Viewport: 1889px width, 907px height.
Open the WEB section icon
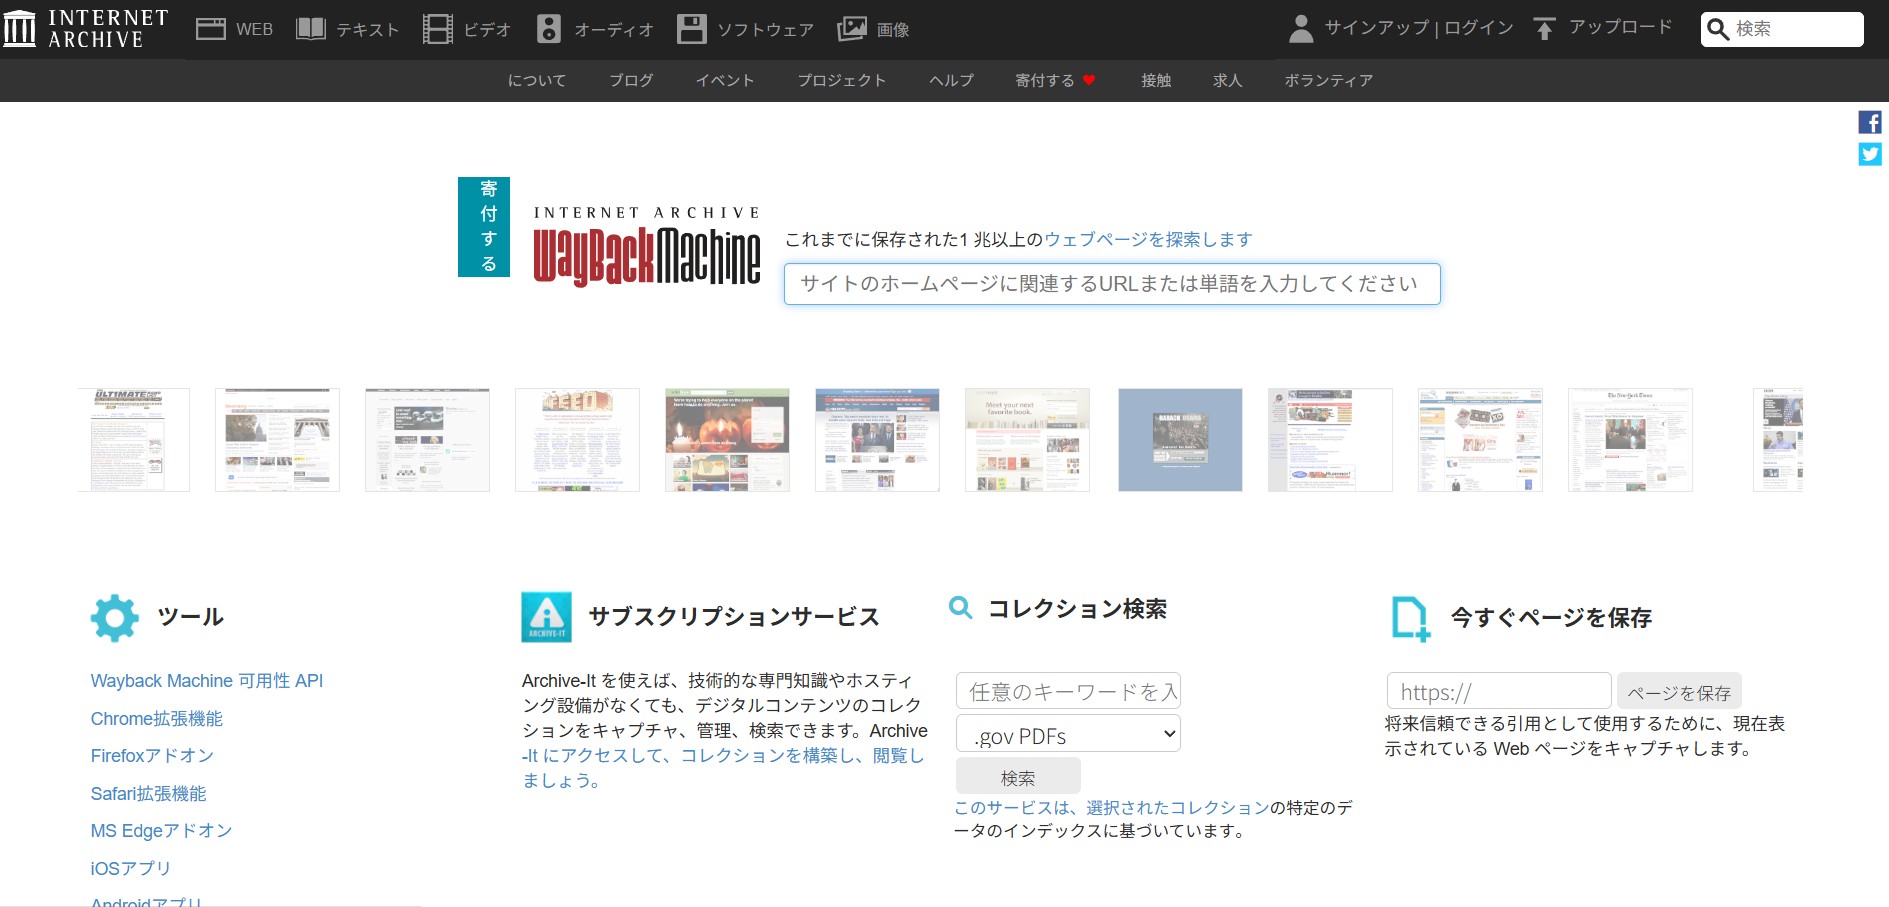pos(210,28)
